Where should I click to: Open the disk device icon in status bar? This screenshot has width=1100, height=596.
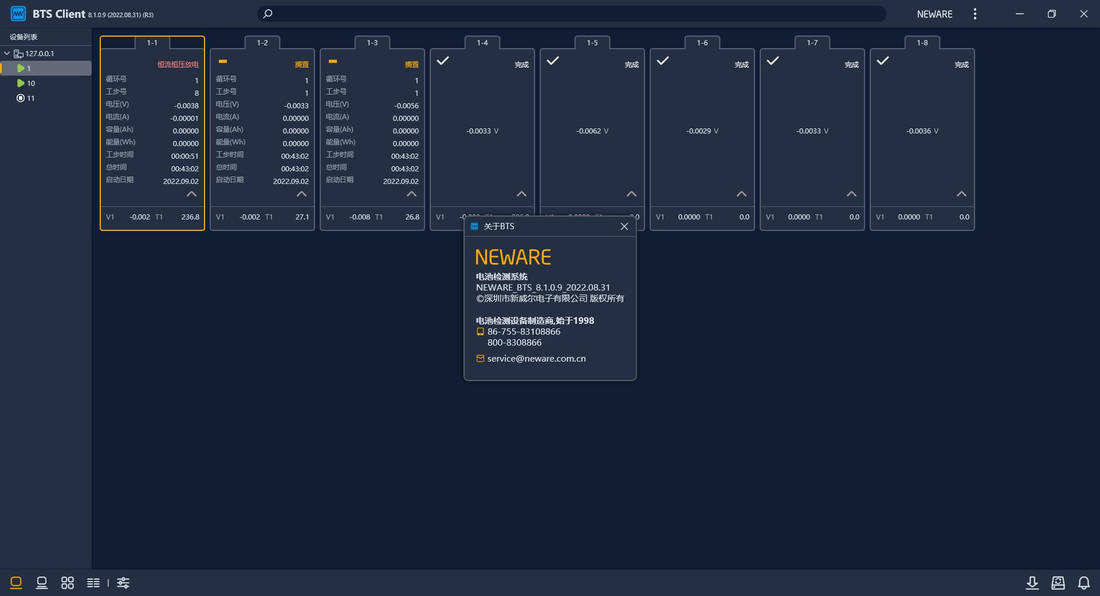pos(1058,583)
